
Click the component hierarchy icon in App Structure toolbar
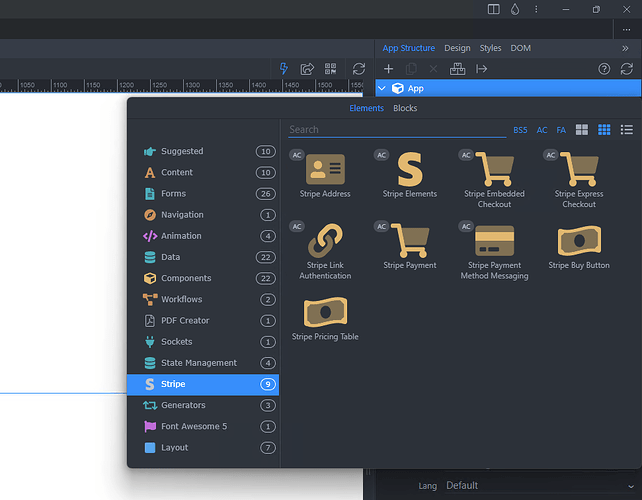point(457,69)
